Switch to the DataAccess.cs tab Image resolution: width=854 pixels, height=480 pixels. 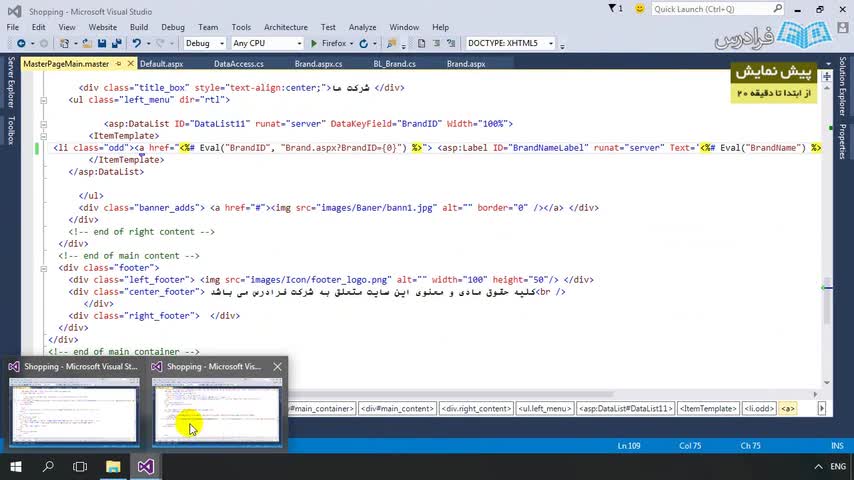pyautogui.click(x=239, y=64)
